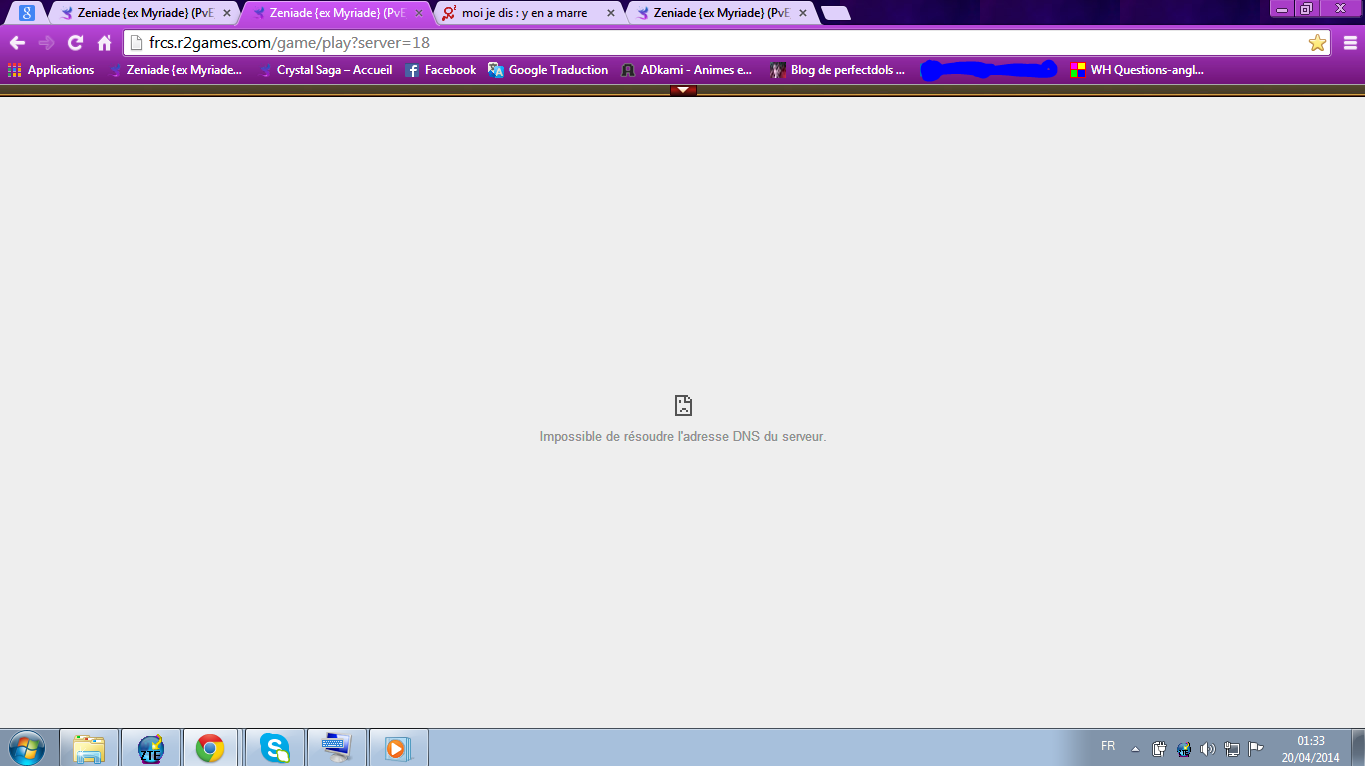This screenshot has width=1365, height=766.
Task: Expand the red arrow panel below bookmarks bar
Action: point(683,90)
